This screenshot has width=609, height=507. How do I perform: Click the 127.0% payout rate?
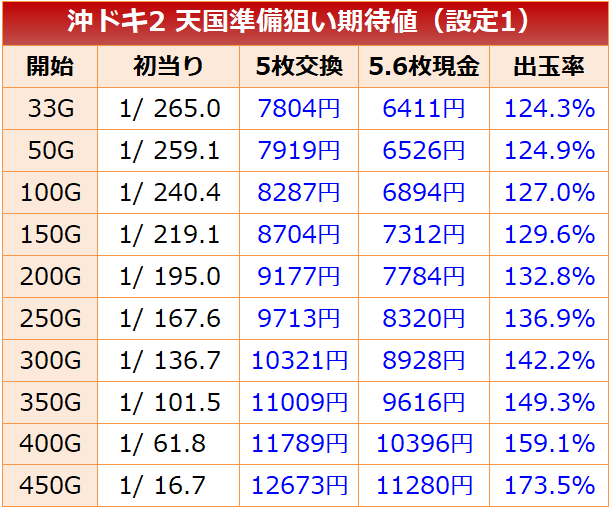point(550,192)
